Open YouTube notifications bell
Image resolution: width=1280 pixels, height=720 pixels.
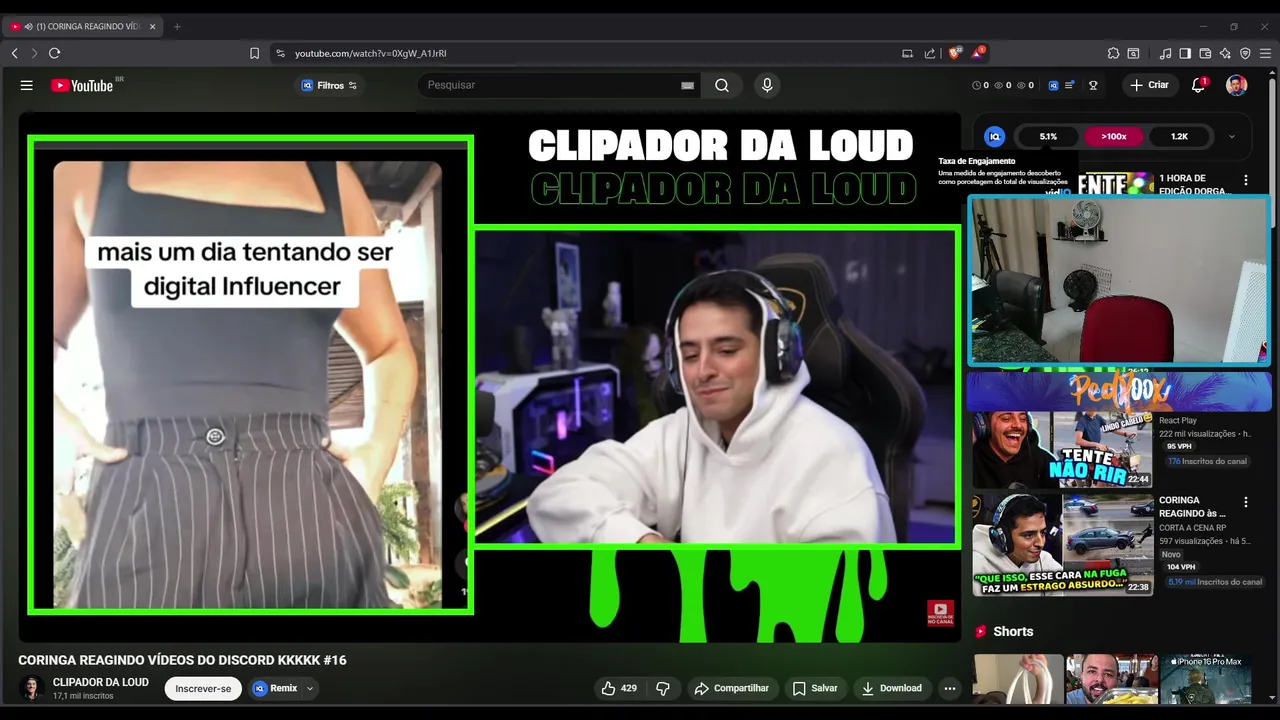tap(1198, 85)
